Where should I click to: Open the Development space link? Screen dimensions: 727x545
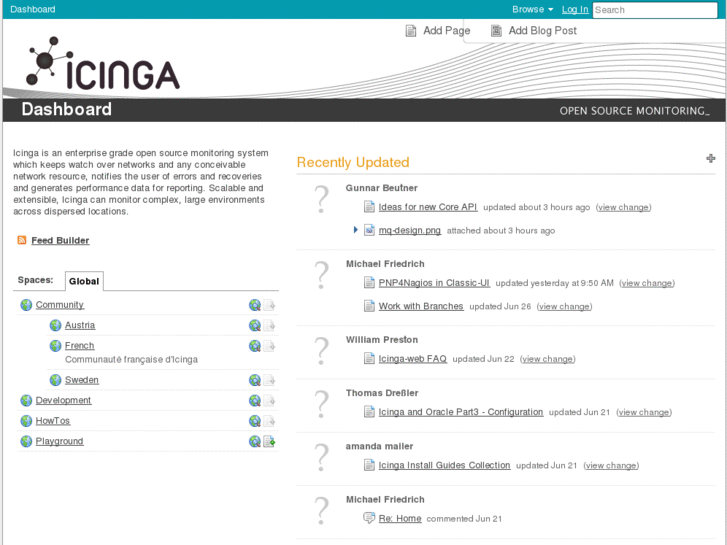[64, 400]
